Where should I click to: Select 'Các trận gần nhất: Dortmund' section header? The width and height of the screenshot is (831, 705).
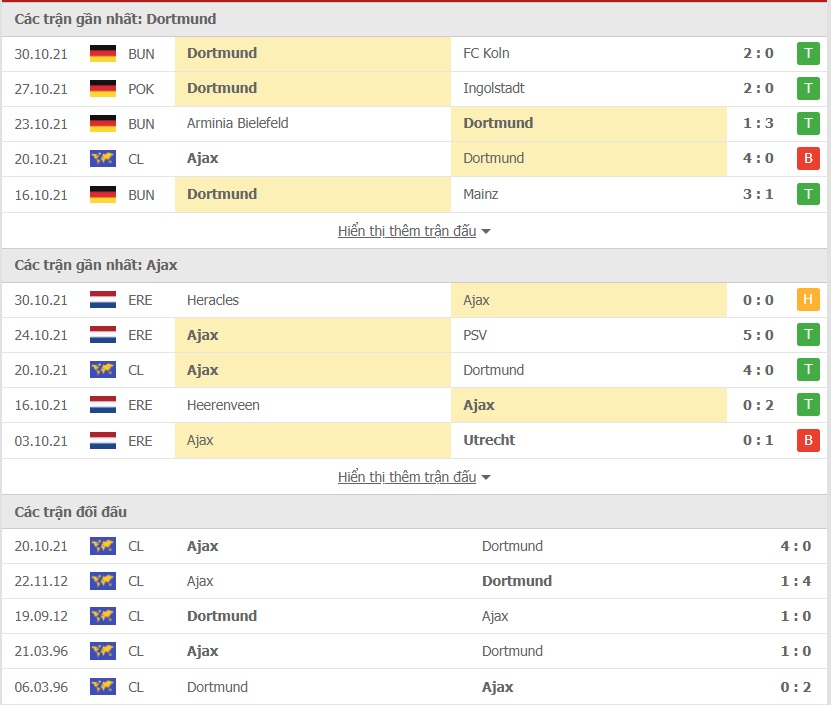(x=115, y=19)
